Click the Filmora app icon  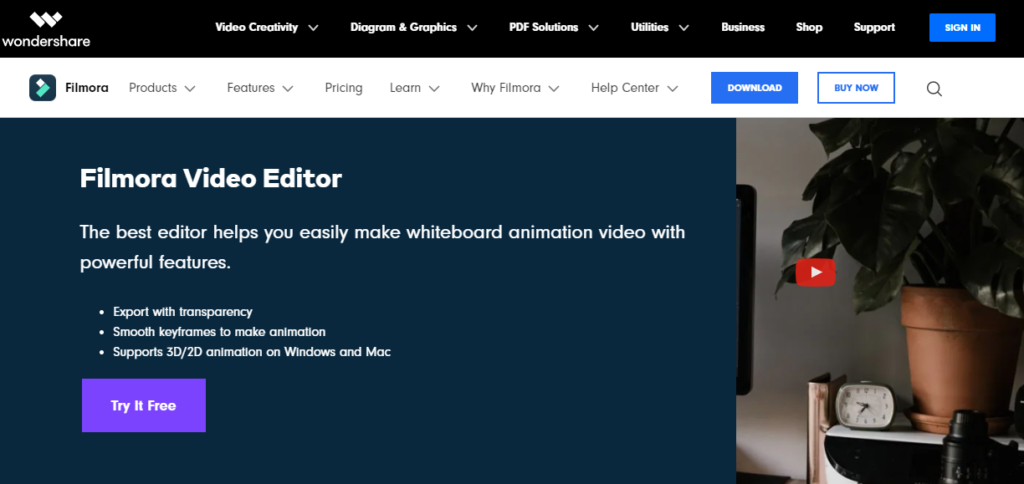click(x=42, y=88)
